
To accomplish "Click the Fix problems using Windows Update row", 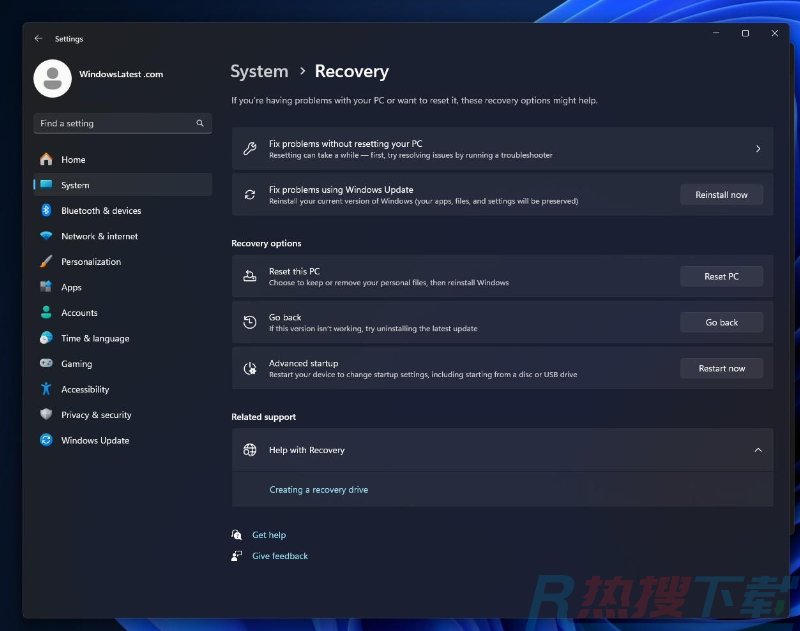I will (503, 194).
